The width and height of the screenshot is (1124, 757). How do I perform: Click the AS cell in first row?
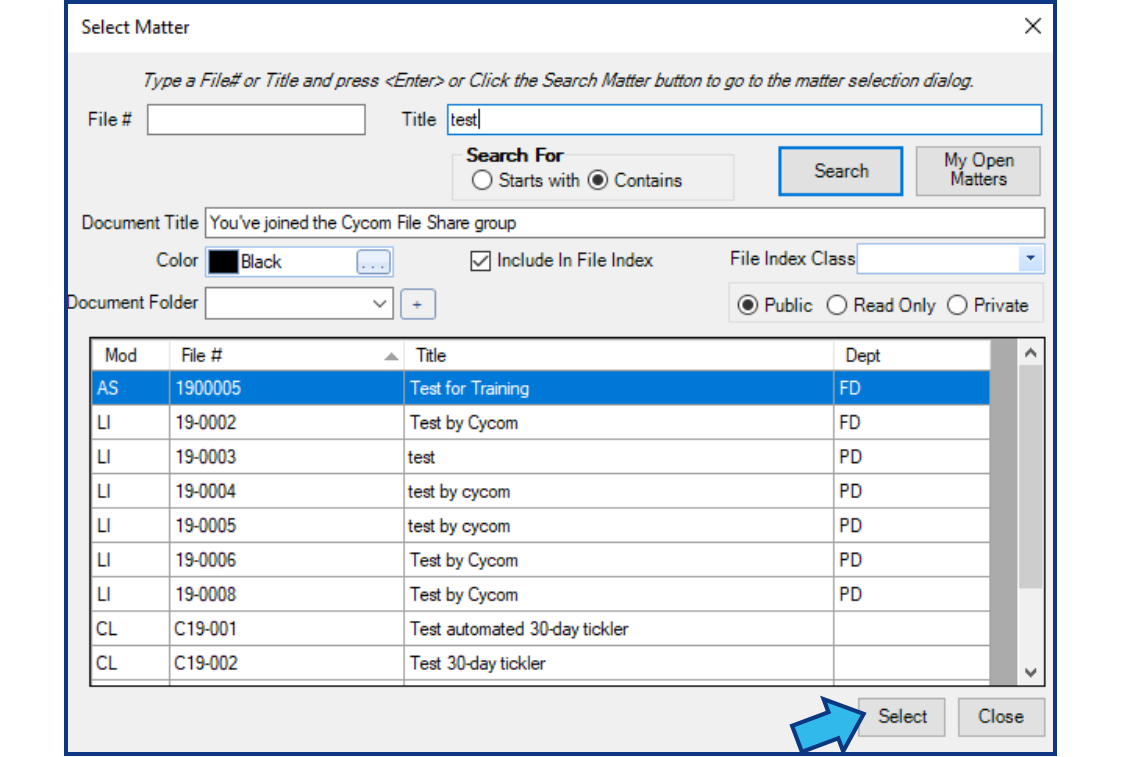coord(130,389)
